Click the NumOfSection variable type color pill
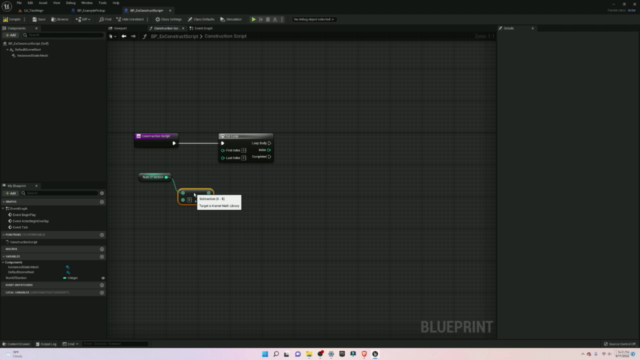The width and height of the screenshot is (640, 360). [64, 278]
